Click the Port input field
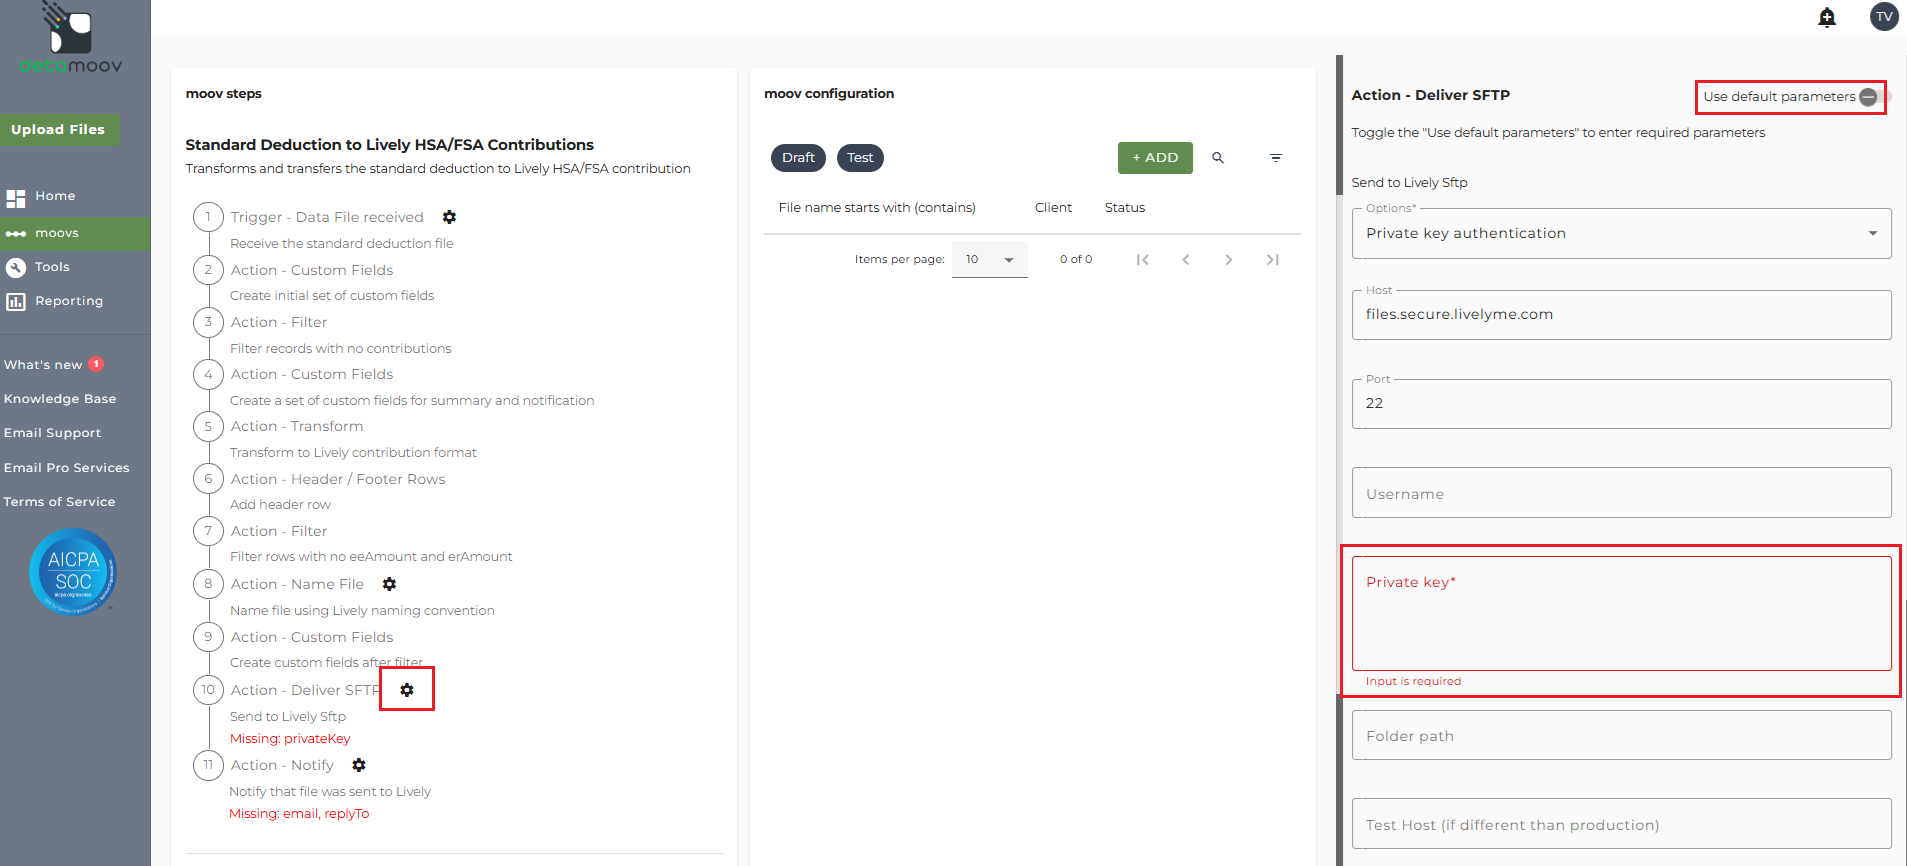This screenshot has height=866, width=1907. [x=1621, y=404]
